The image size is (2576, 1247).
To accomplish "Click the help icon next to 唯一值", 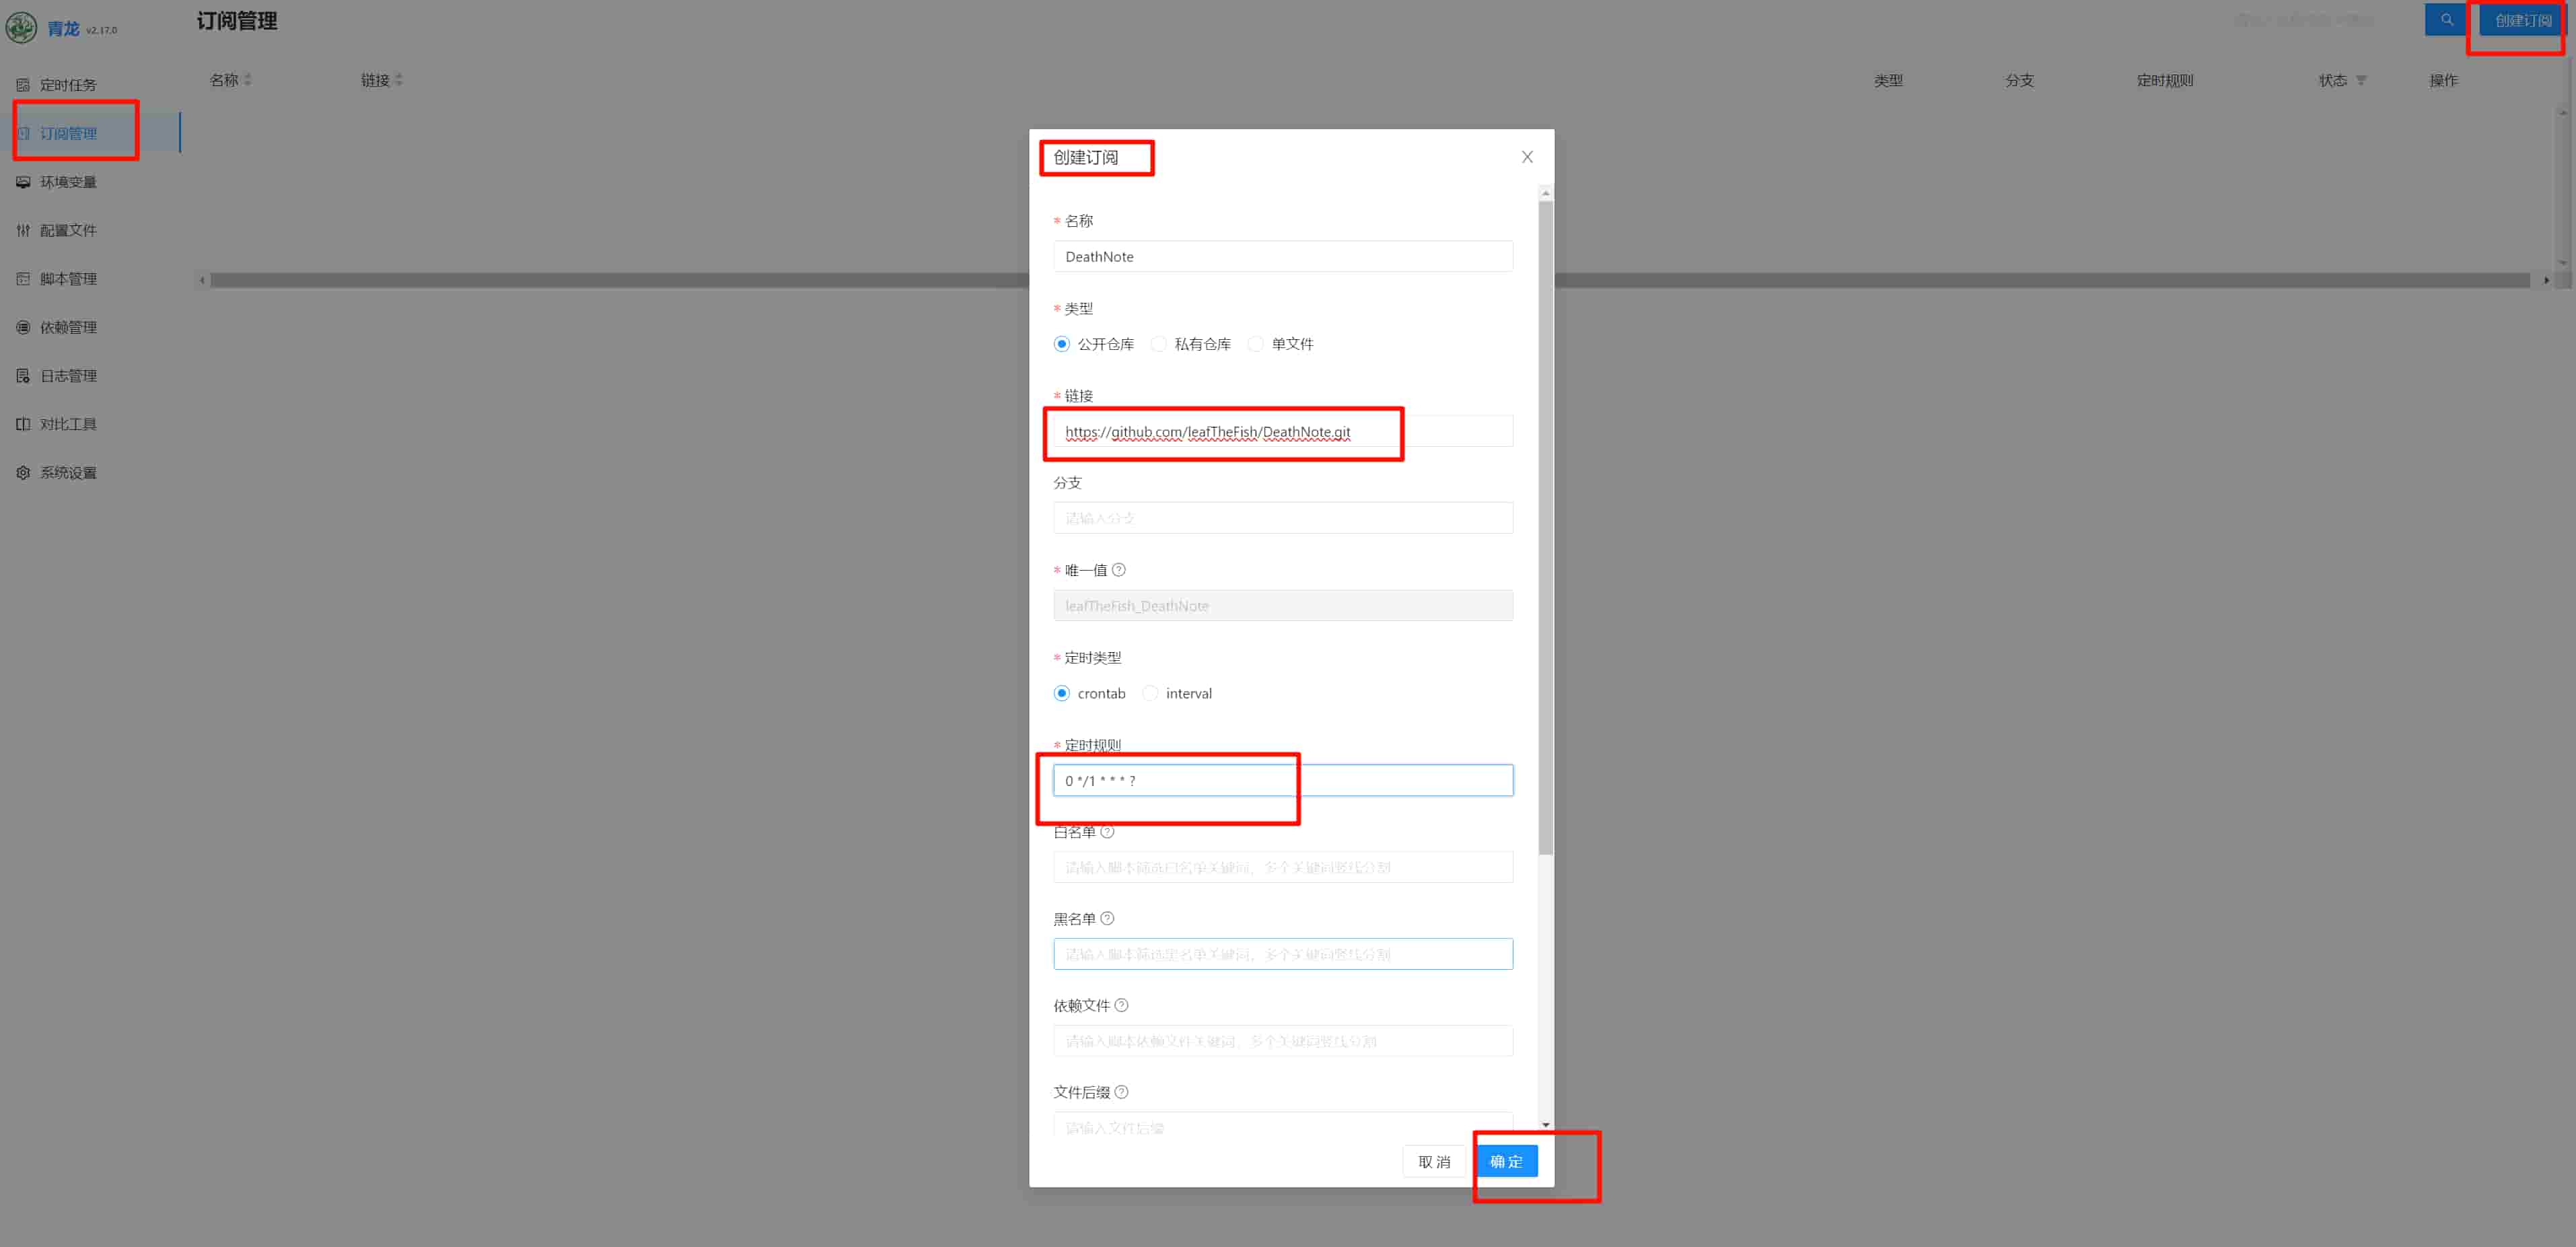I will pyautogui.click(x=1119, y=570).
